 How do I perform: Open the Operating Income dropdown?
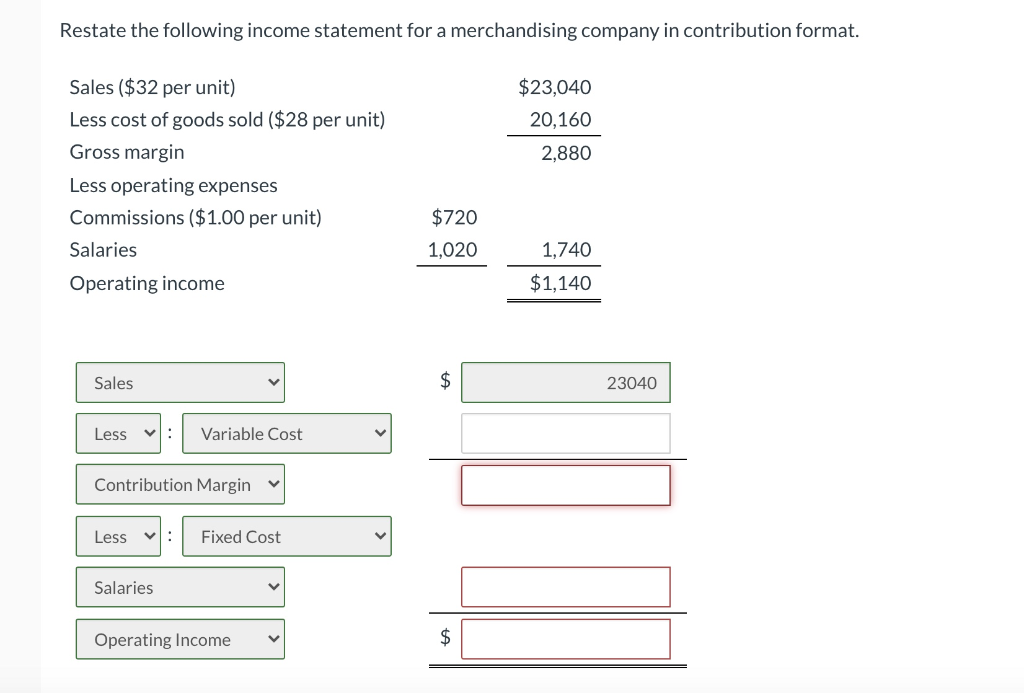click(x=180, y=639)
